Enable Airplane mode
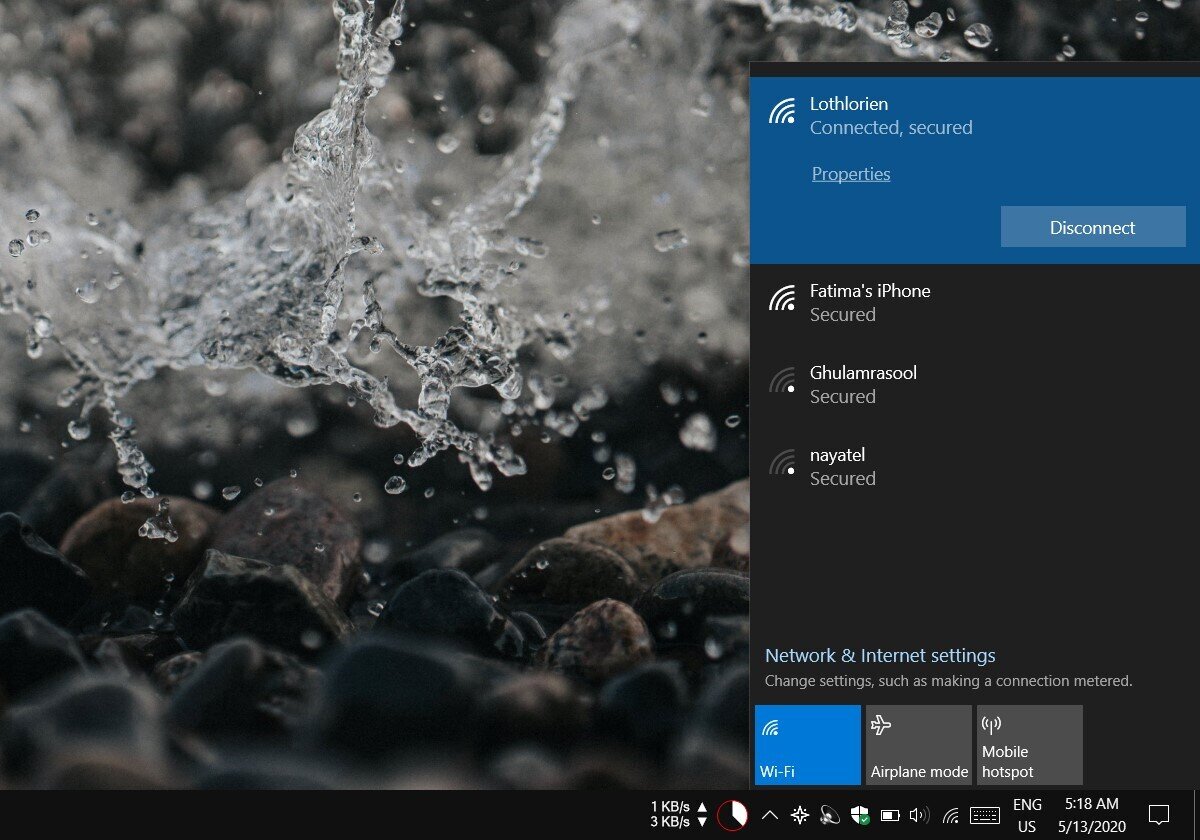This screenshot has height=840, width=1200. pos(918,744)
